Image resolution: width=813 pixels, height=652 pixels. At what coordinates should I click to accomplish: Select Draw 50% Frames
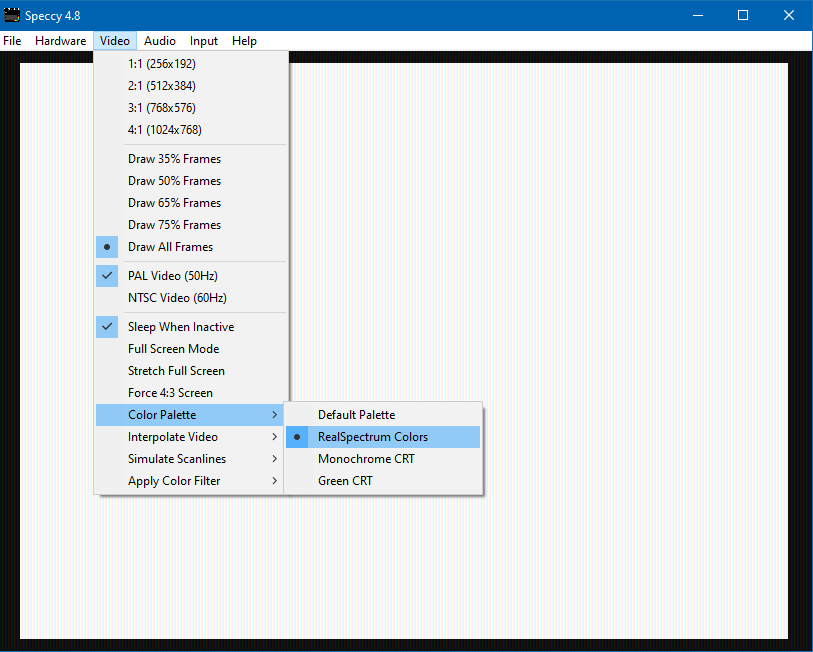tap(191, 181)
